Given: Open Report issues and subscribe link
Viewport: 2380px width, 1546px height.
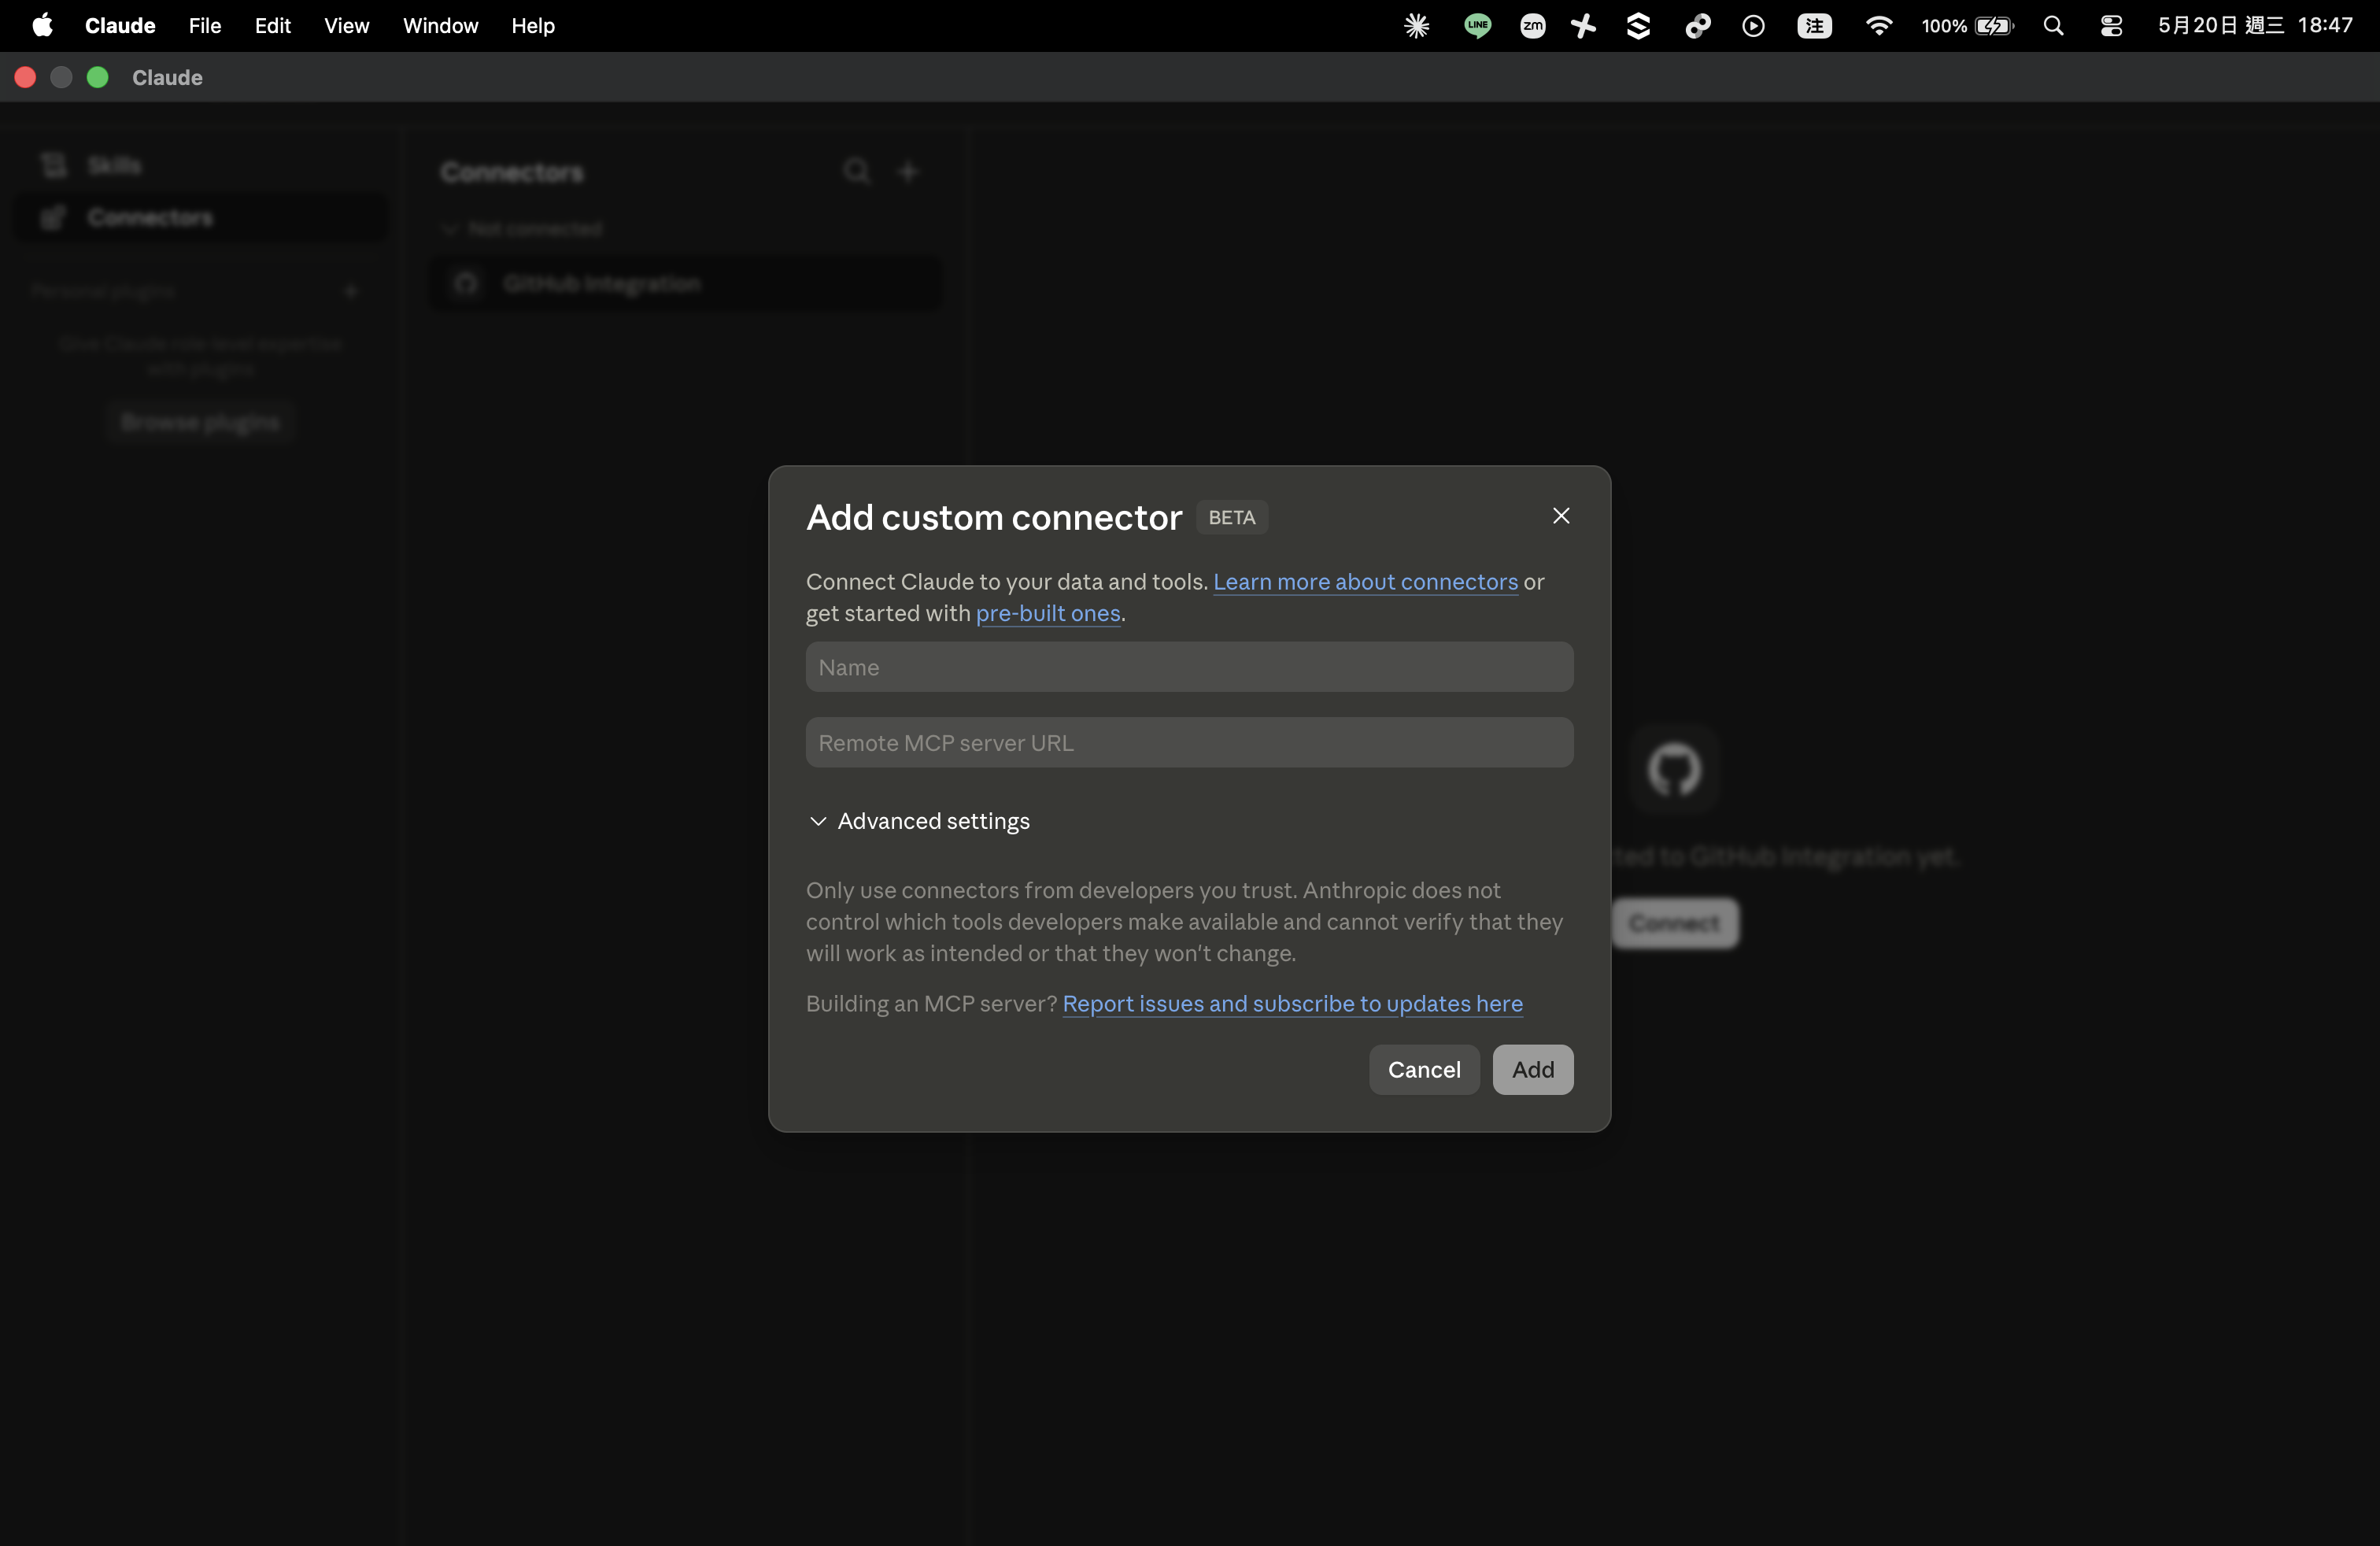Looking at the screenshot, I should [x=1292, y=1003].
